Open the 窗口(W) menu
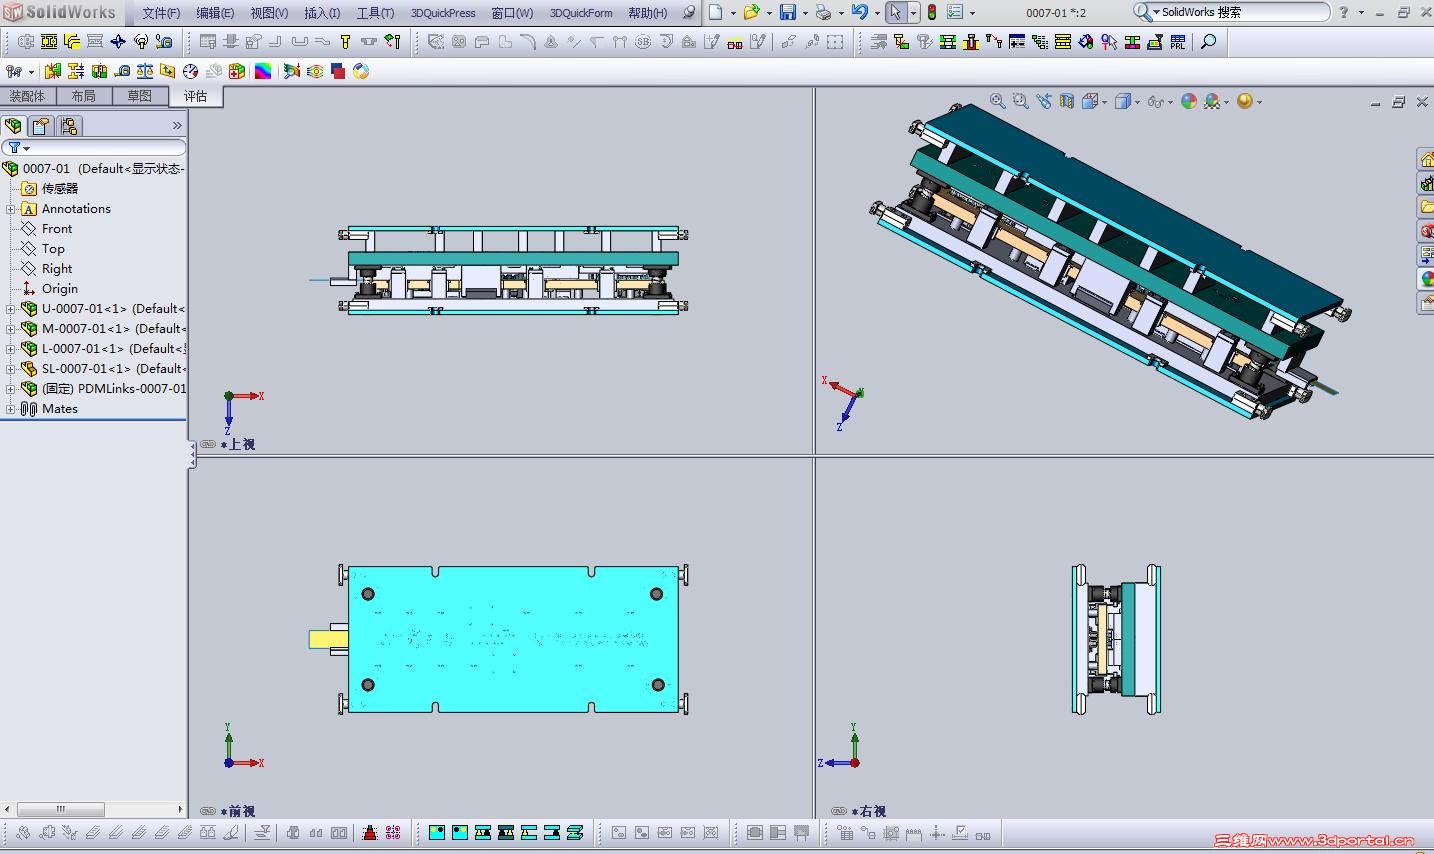This screenshot has width=1434, height=854. [512, 13]
